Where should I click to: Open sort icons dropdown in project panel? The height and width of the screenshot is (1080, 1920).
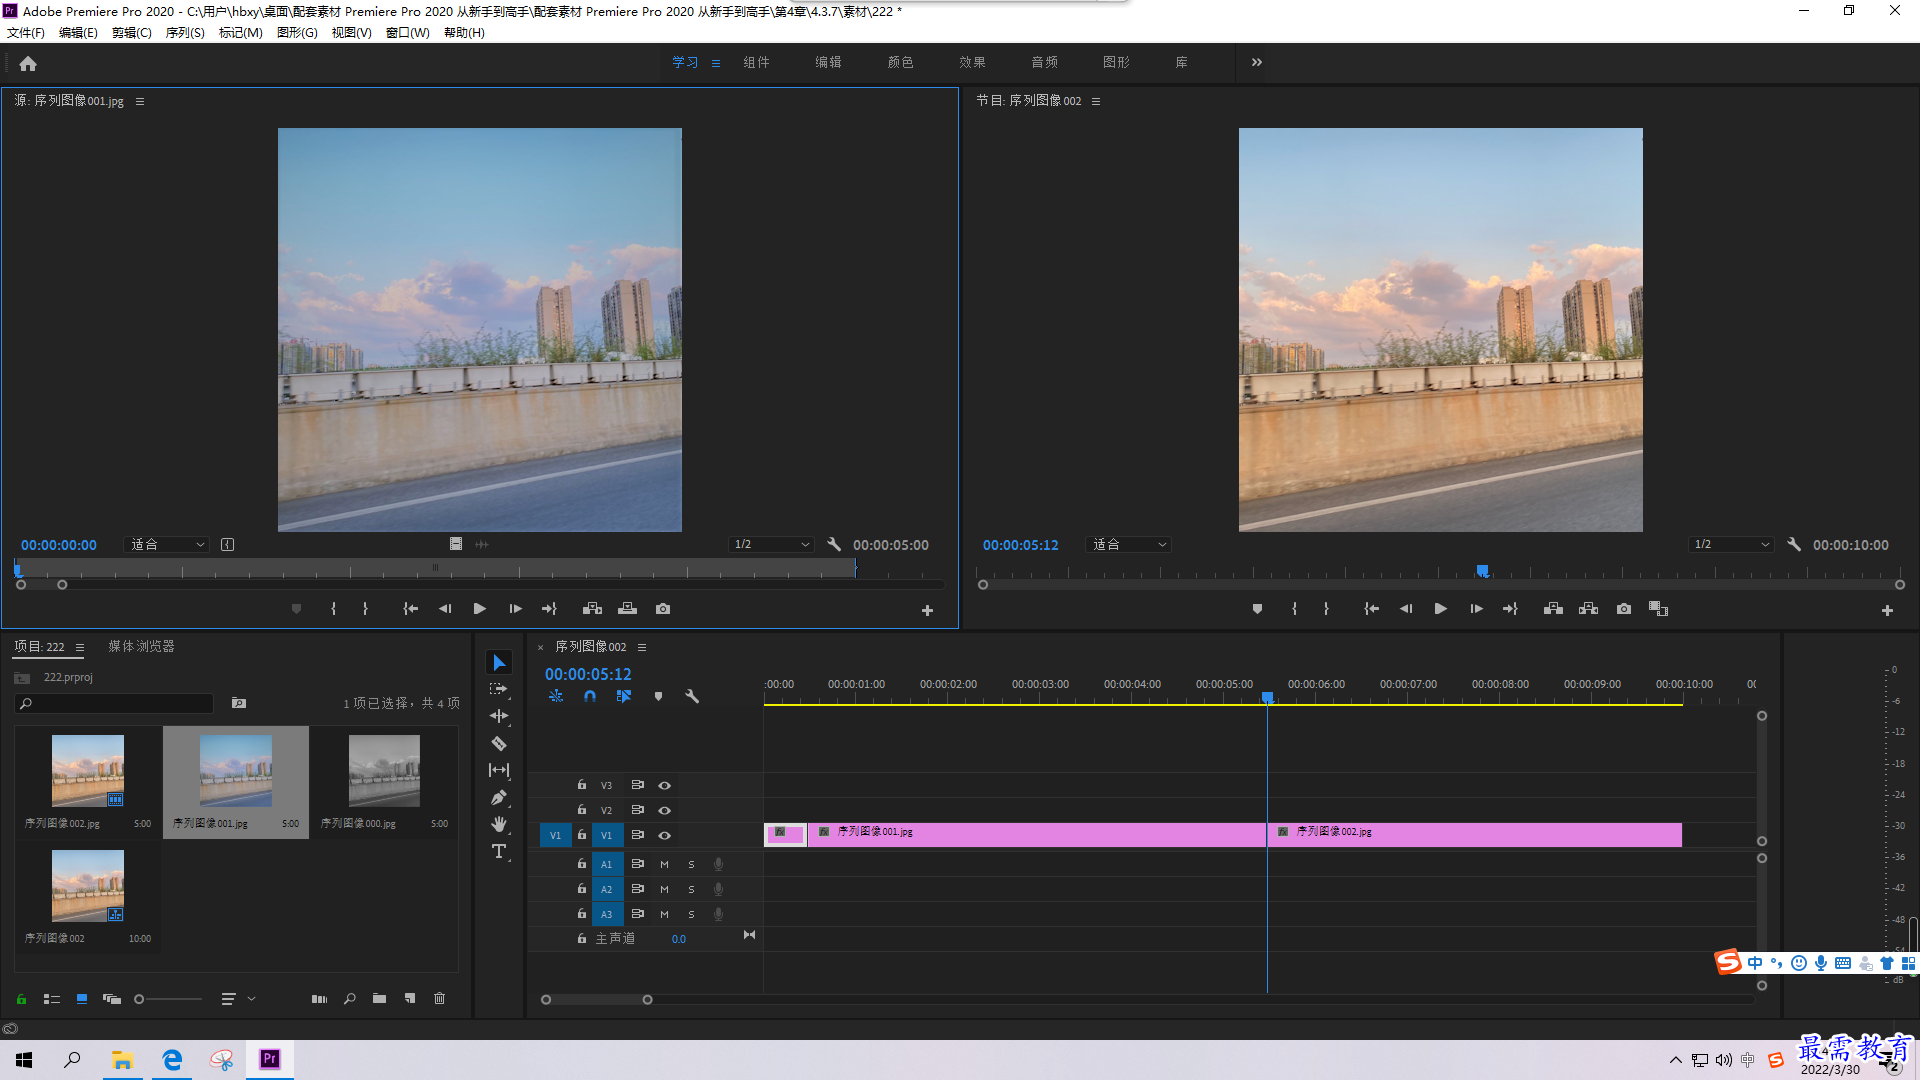coord(238,998)
